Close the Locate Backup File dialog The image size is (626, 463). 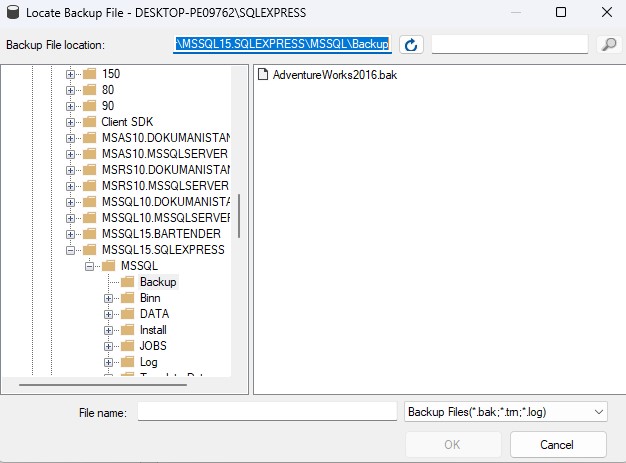click(x=607, y=12)
